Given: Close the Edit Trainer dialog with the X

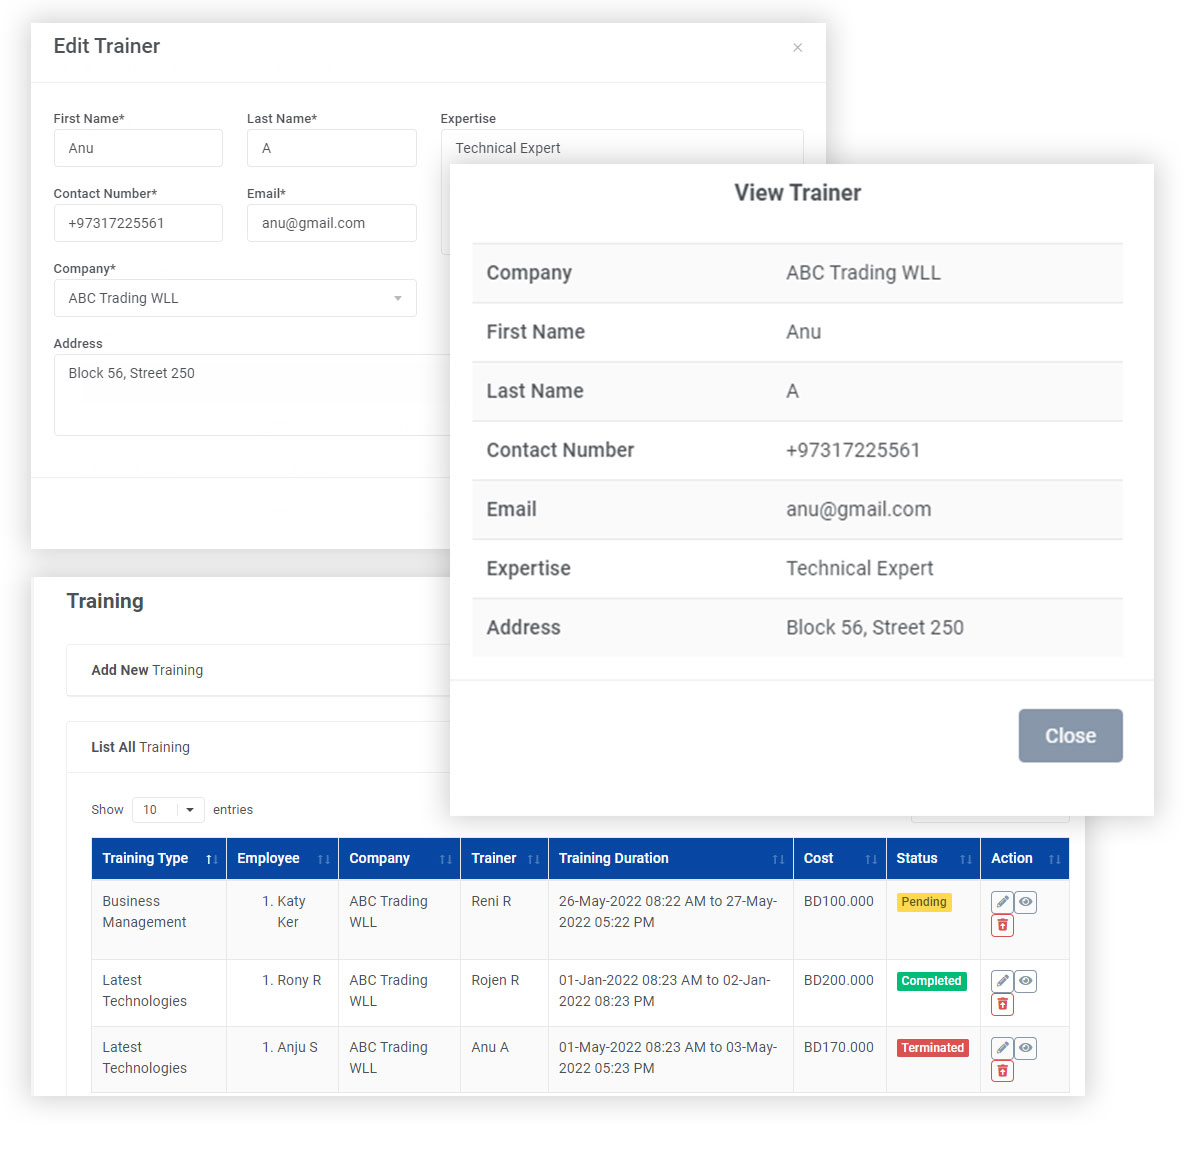Looking at the screenshot, I should tap(797, 48).
